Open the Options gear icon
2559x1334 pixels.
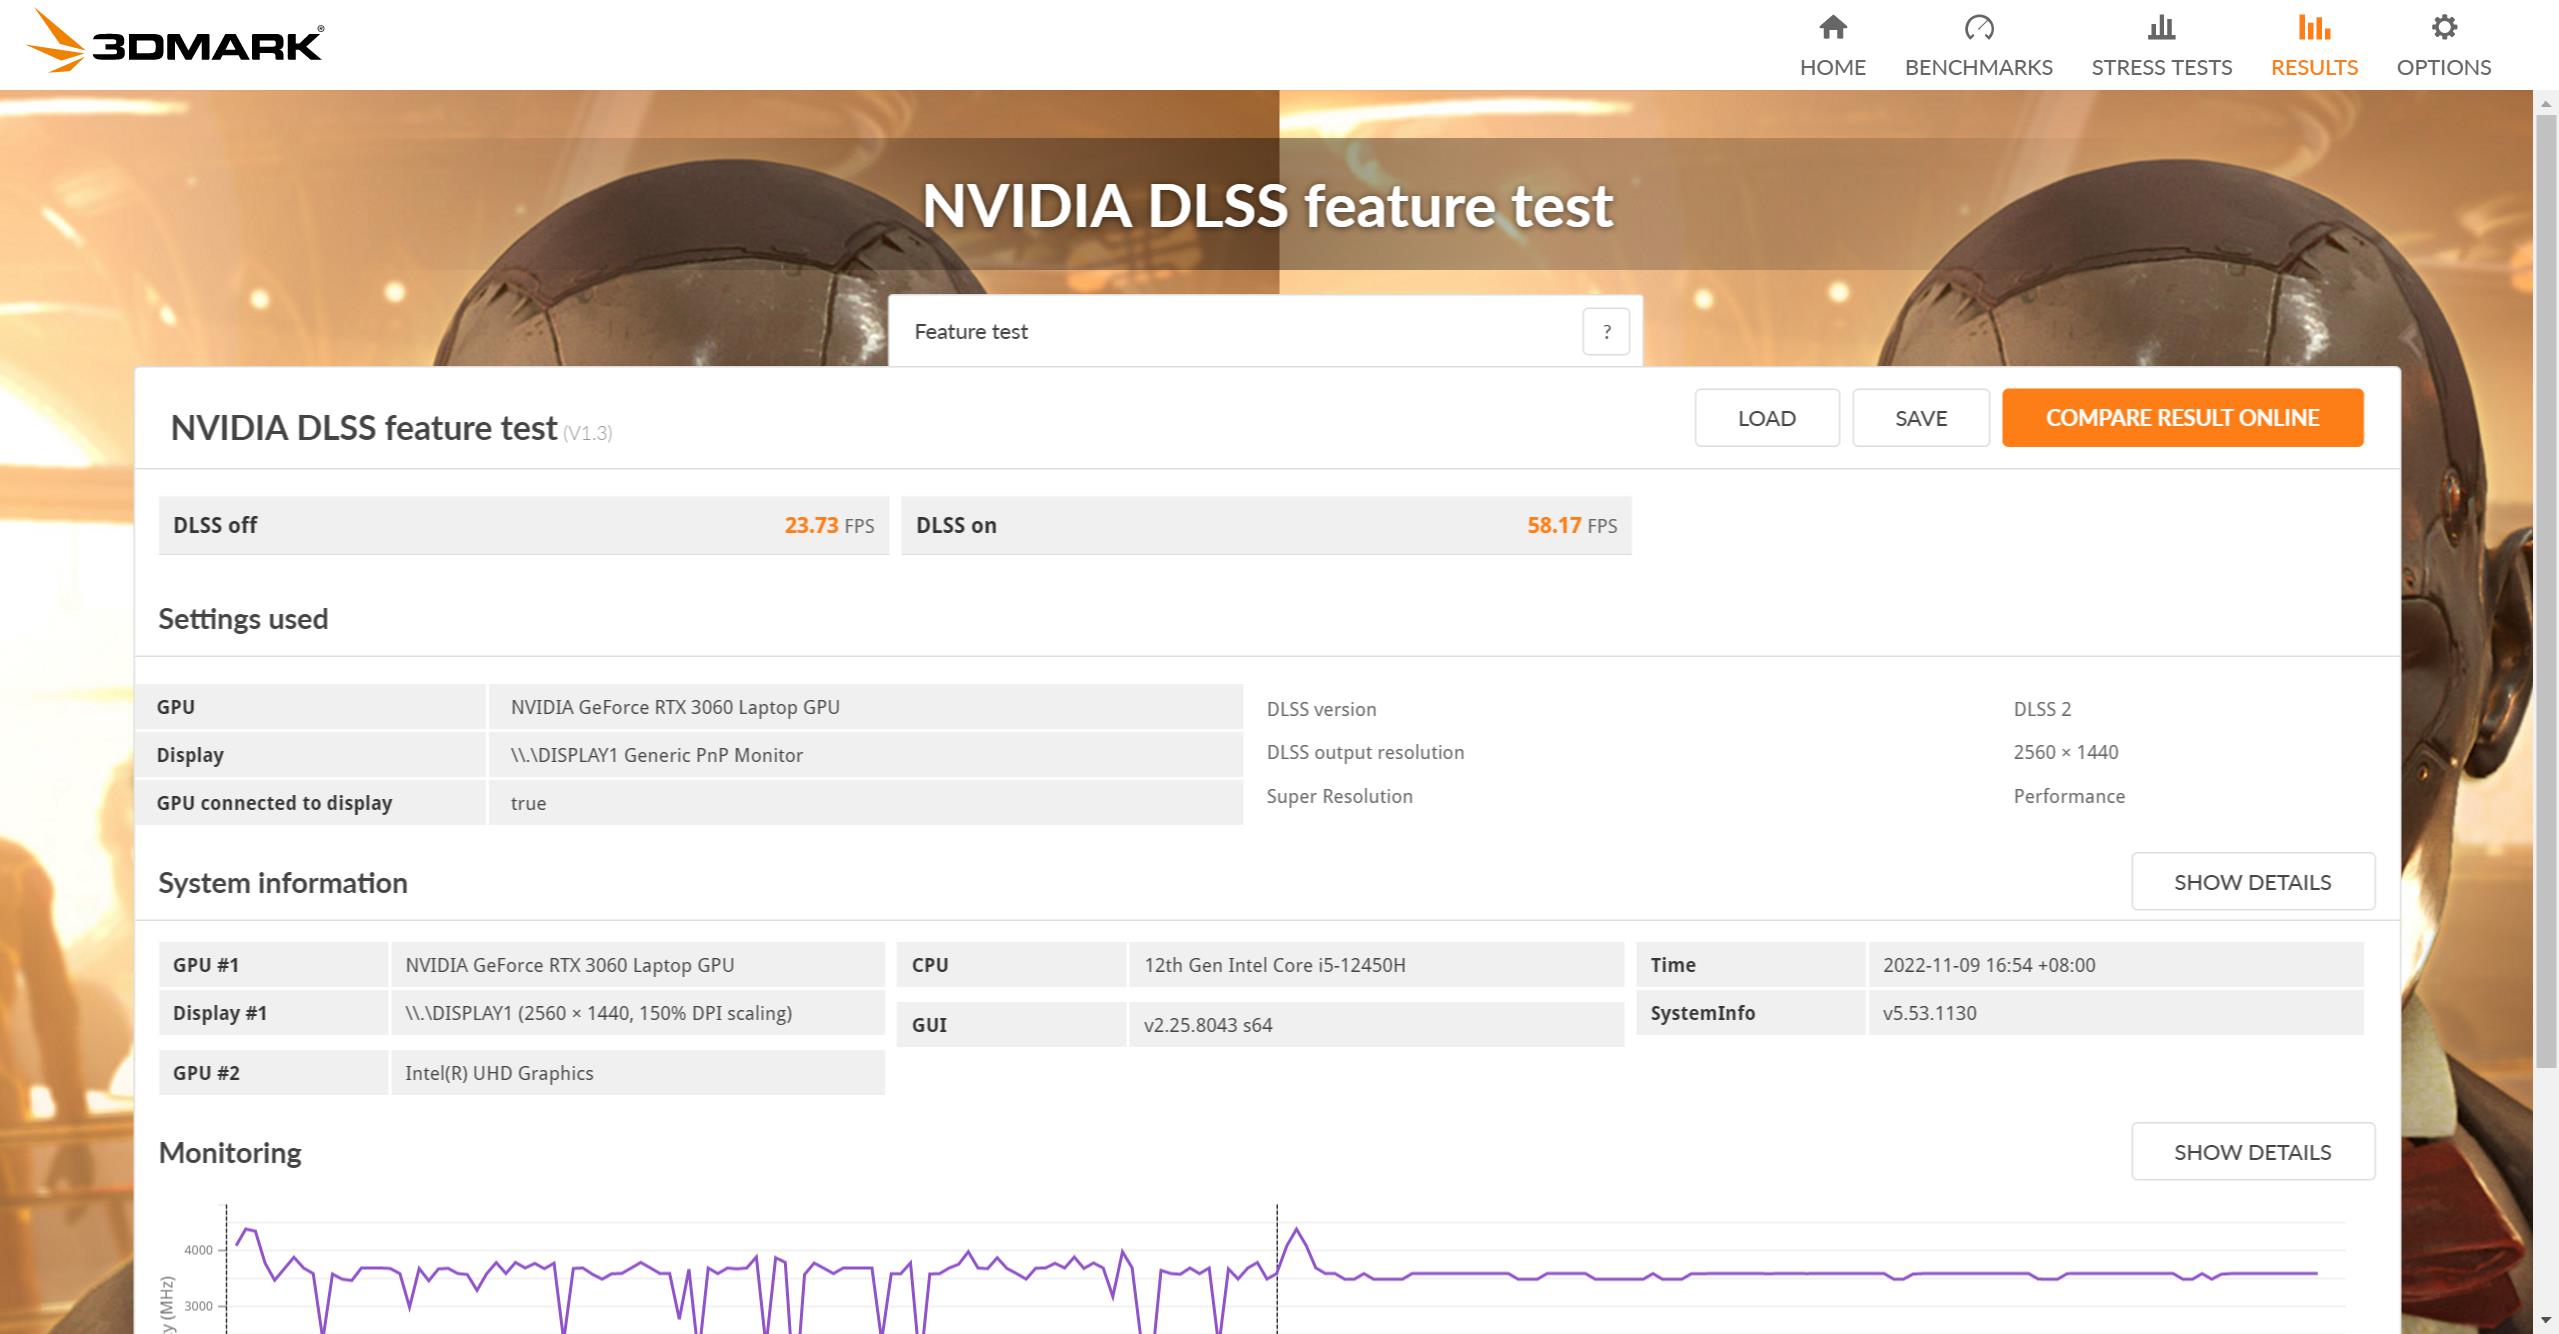pos(2443,28)
